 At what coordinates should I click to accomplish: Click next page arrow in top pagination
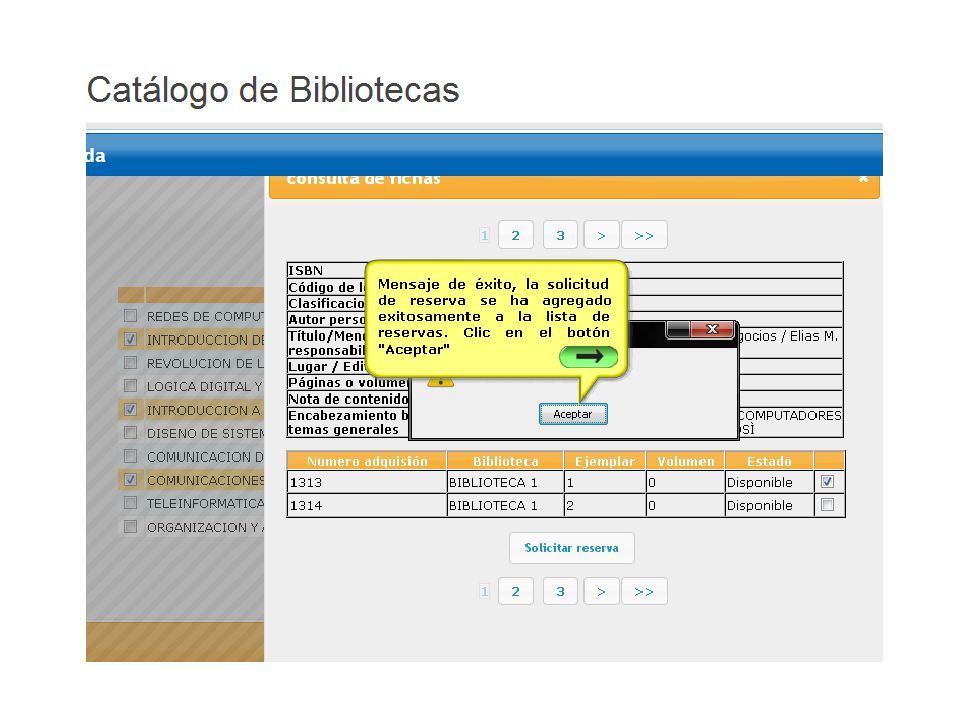601,235
